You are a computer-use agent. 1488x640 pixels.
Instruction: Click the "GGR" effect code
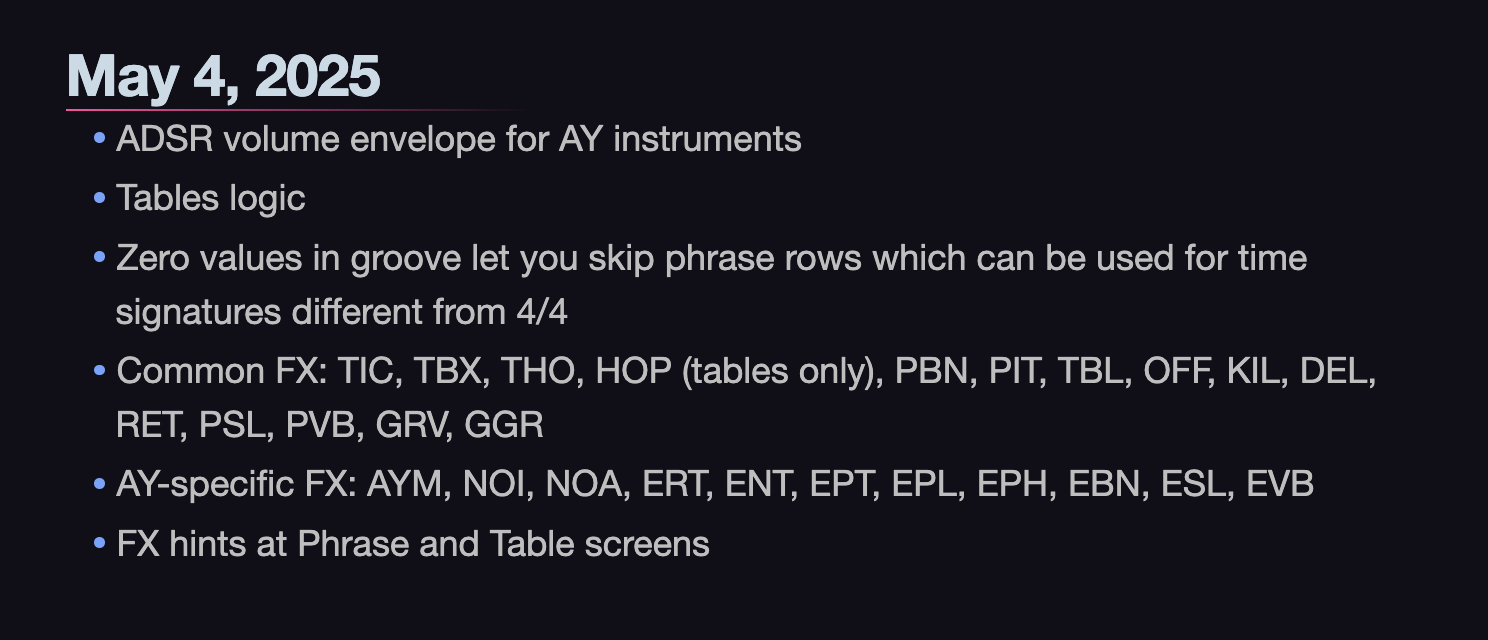tap(509, 425)
